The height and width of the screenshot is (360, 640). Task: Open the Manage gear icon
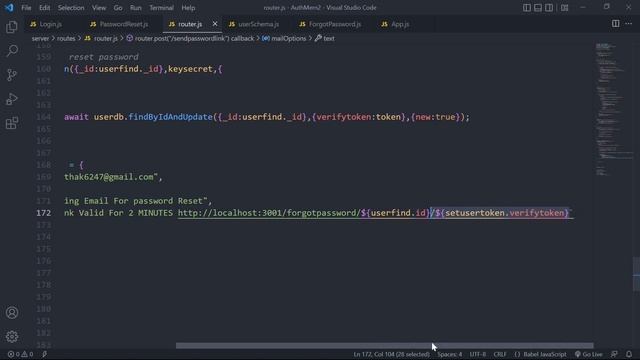point(12,337)
